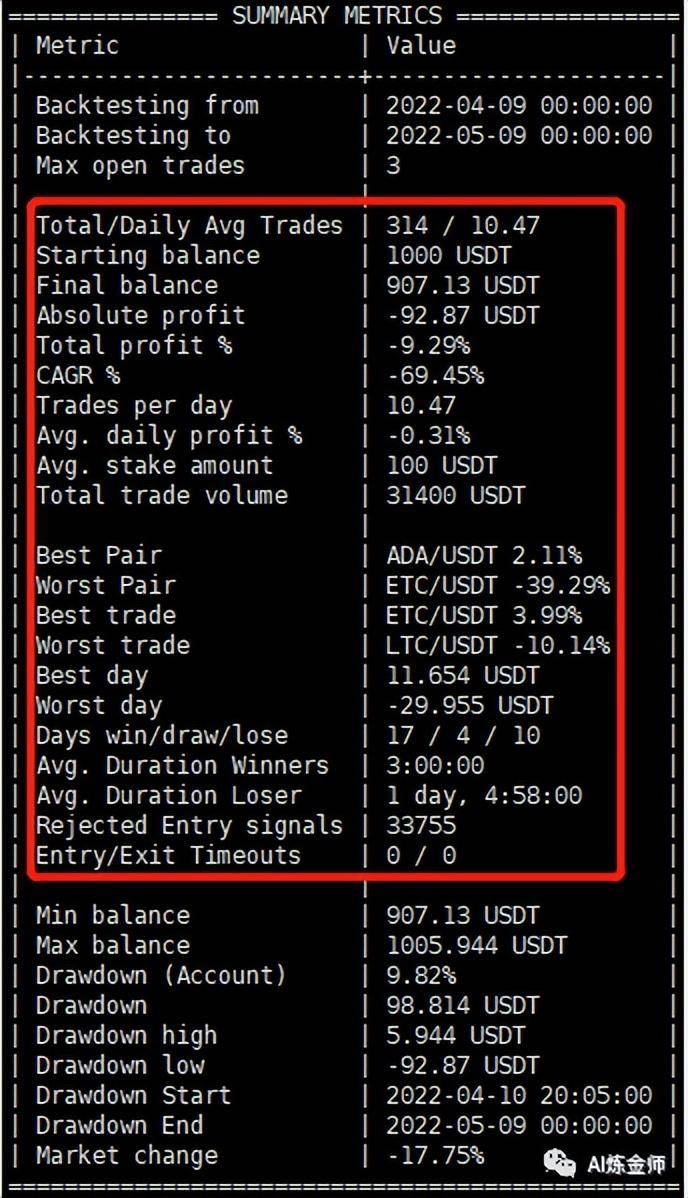Select the SUMMARY METRICS header title
Viewport: 688px width, 1198px height.
pos(337,15)
